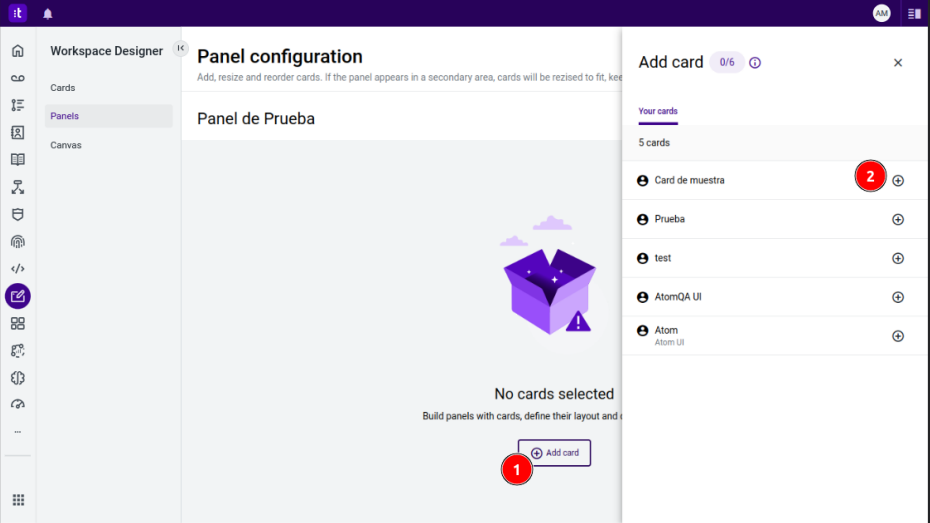The image size is (930, 523).
Task: Select the active Workspace Designer edit icon
Action: (x=17, y=296)
